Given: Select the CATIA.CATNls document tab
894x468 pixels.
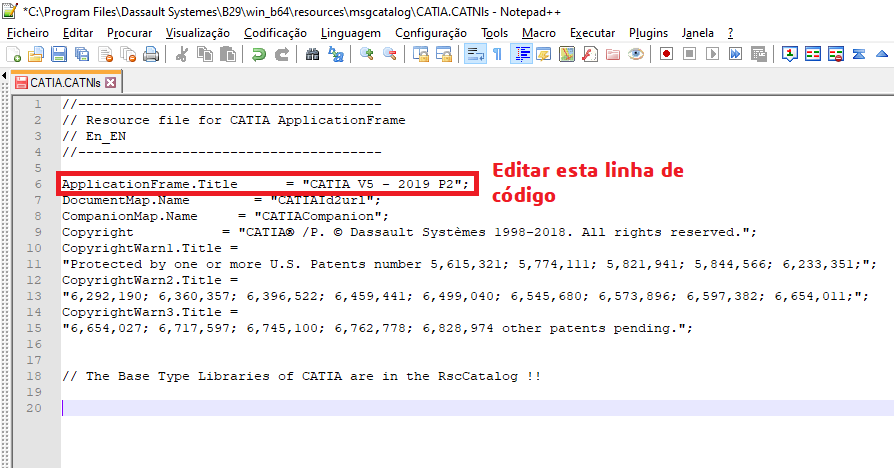Looking at the screenshot, I should pyautogui.click(x=64, y=82).
